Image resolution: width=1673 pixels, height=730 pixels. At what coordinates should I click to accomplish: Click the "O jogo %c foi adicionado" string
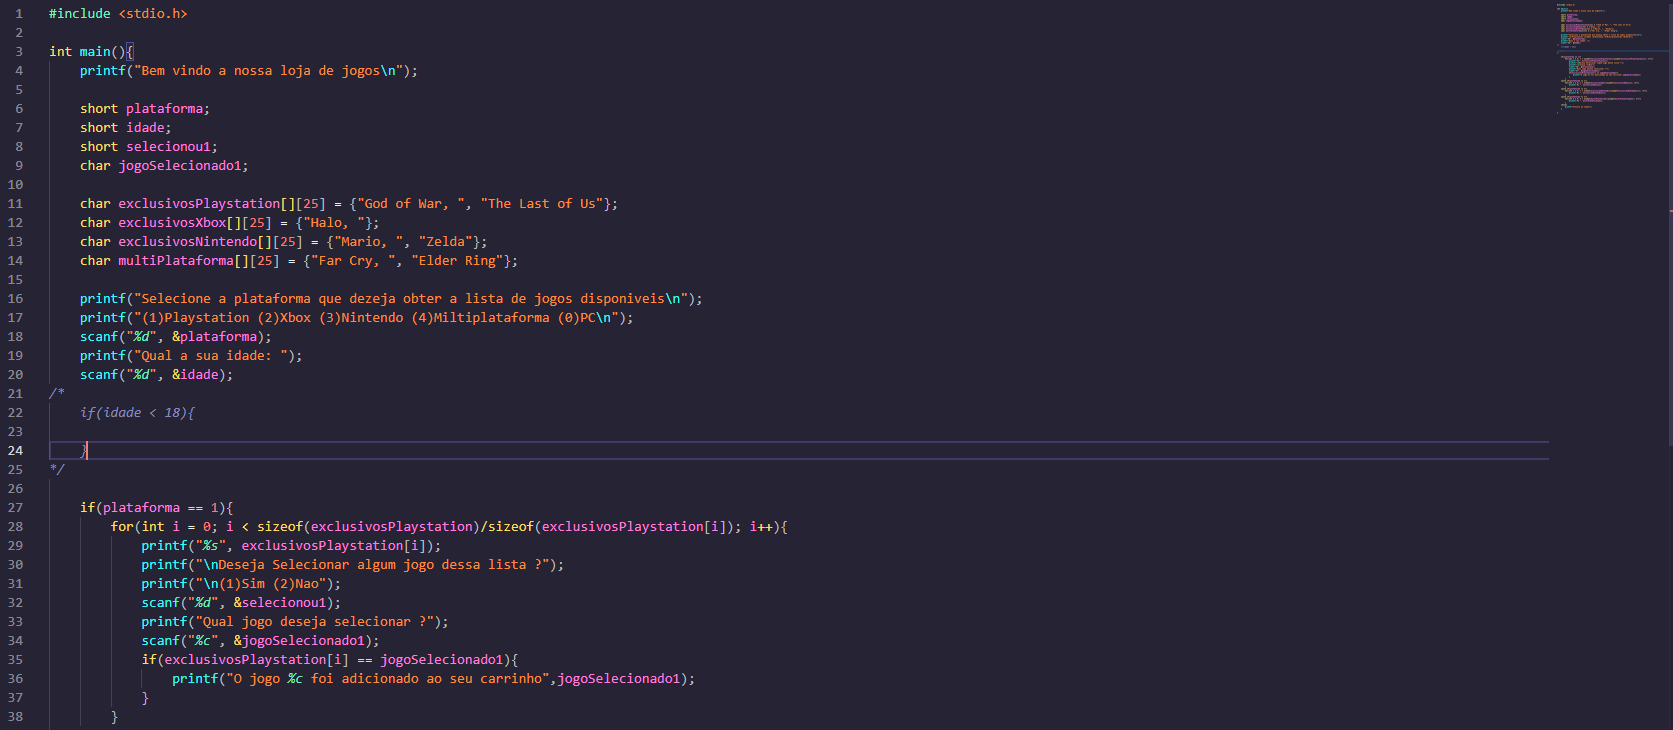[x=388, y=679]
